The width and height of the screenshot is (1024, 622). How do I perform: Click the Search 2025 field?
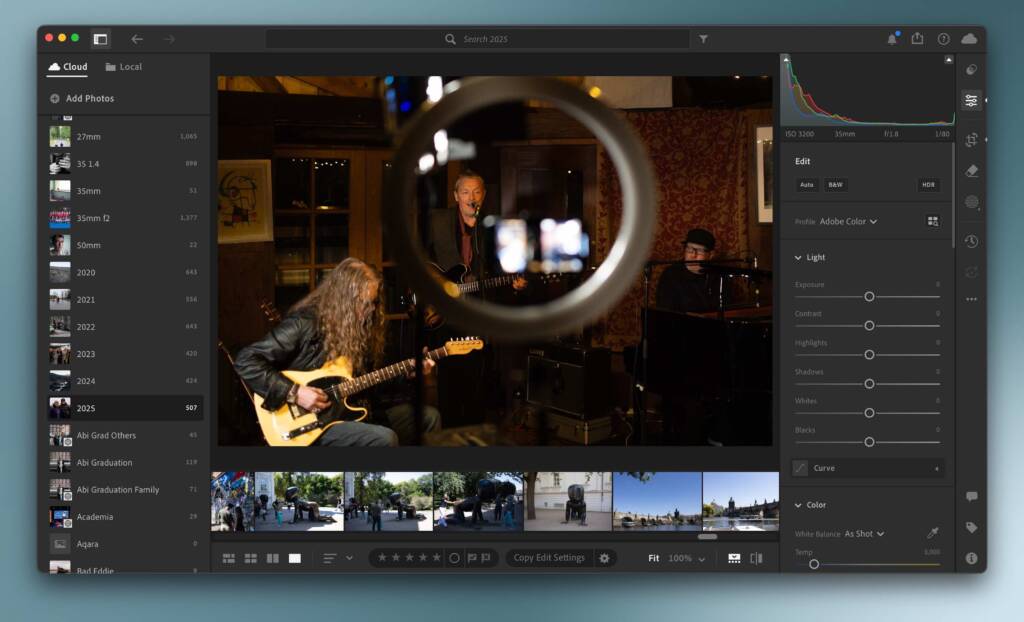tap(477, 39)
